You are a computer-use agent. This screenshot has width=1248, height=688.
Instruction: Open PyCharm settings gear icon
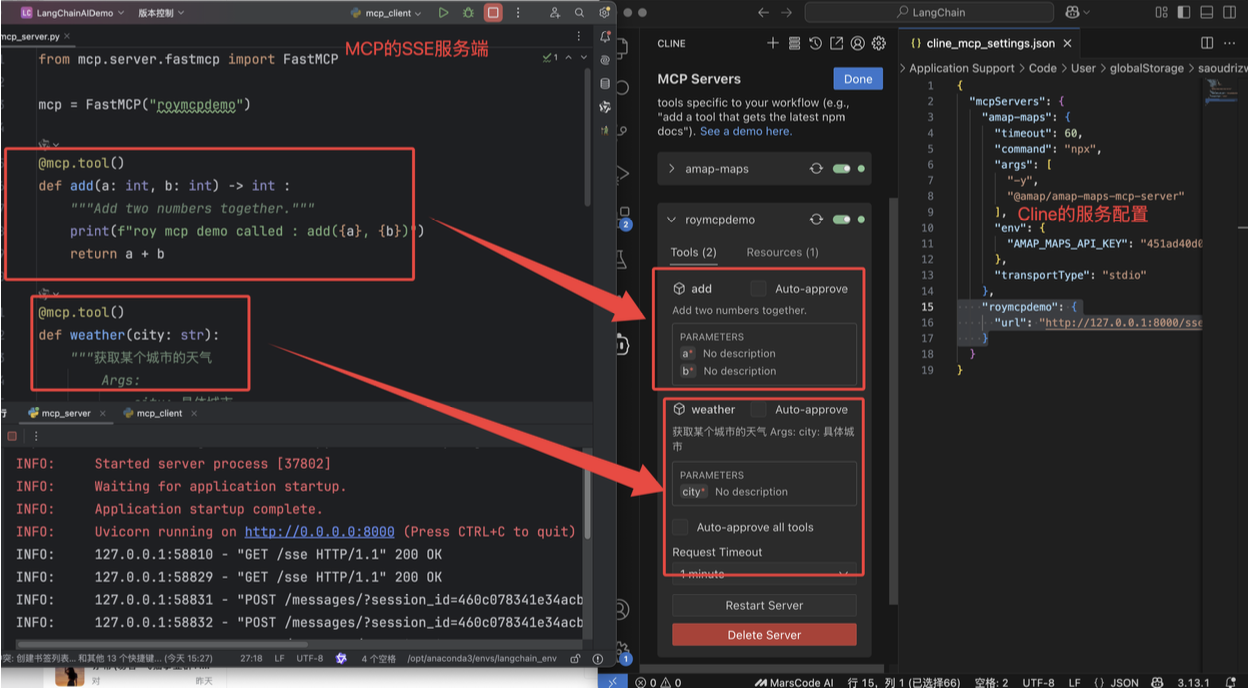click(x=604, y=13)
